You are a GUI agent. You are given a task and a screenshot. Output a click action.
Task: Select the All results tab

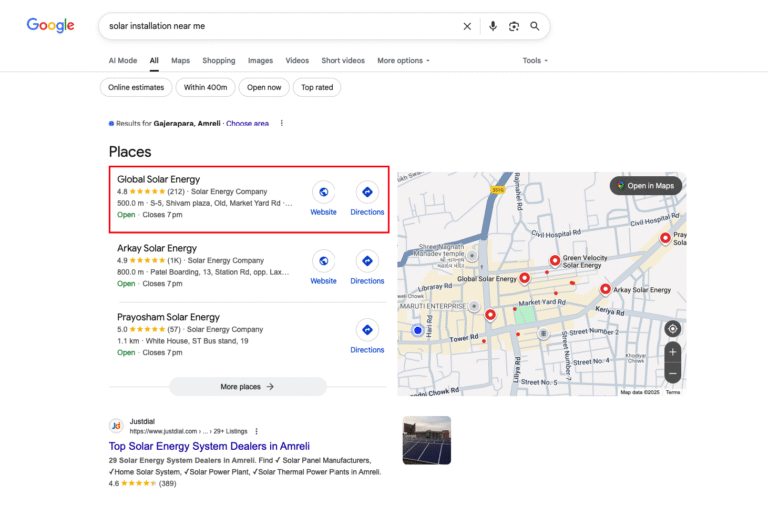[x=154, y=61]
